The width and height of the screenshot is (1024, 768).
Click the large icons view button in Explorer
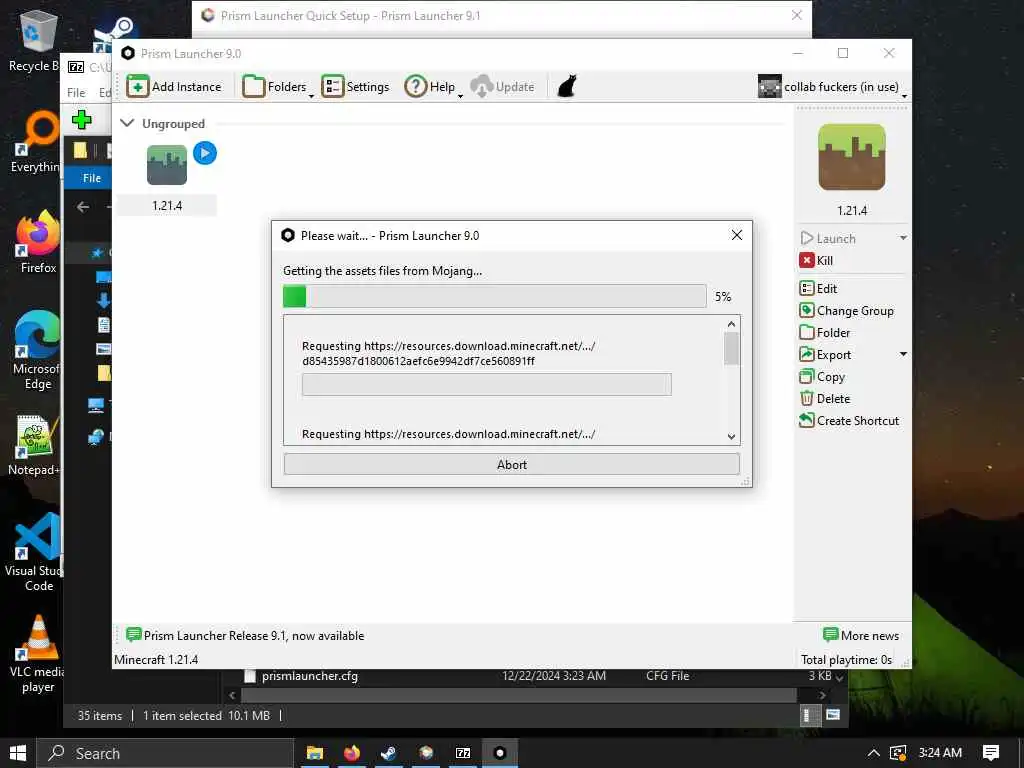833,715
